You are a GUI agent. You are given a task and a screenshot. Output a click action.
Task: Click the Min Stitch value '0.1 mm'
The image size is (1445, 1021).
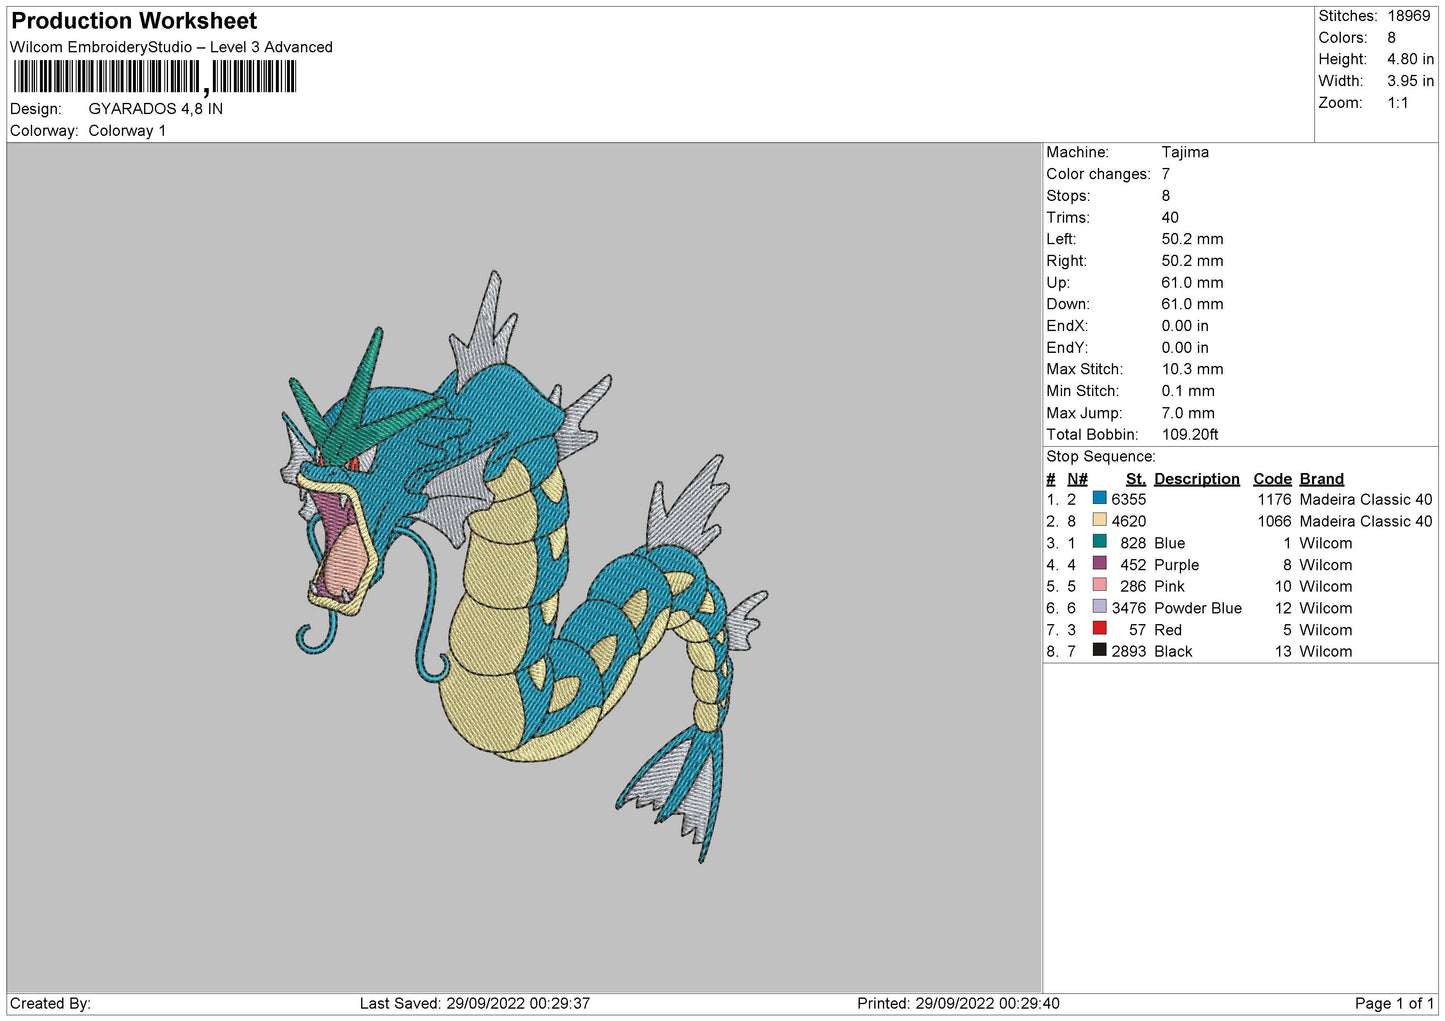(x=1188, y=391)
